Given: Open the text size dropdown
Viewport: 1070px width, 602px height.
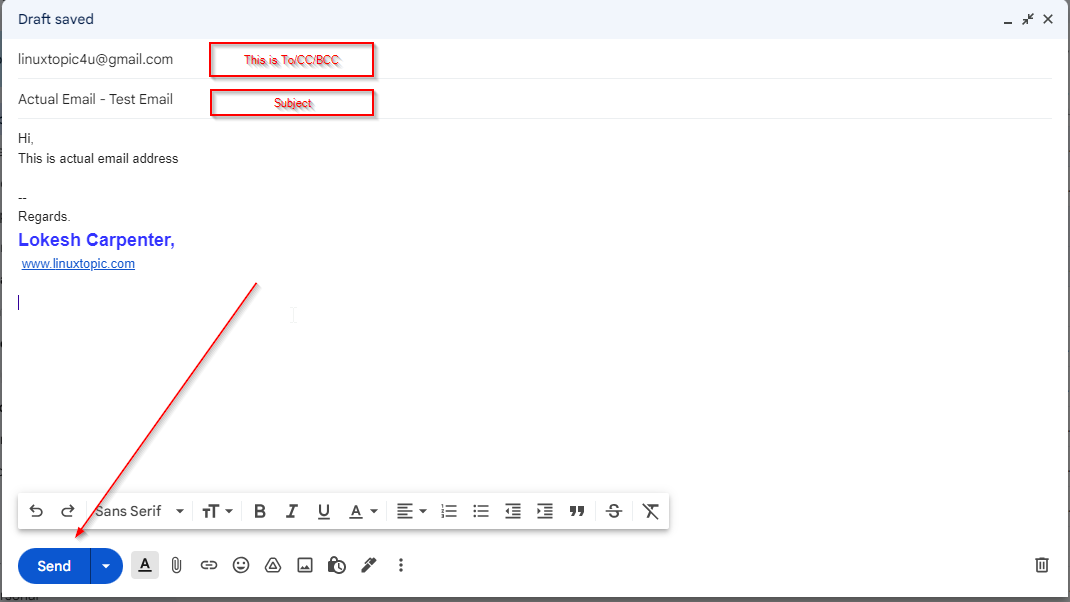Looking at the screenshot, I should click(218, 511).
